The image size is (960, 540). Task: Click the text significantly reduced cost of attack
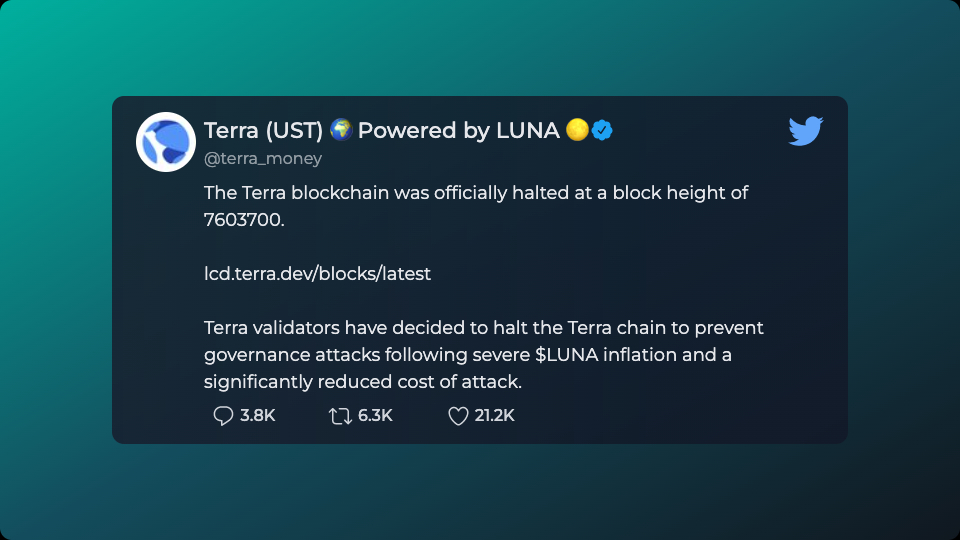(362, 382)
